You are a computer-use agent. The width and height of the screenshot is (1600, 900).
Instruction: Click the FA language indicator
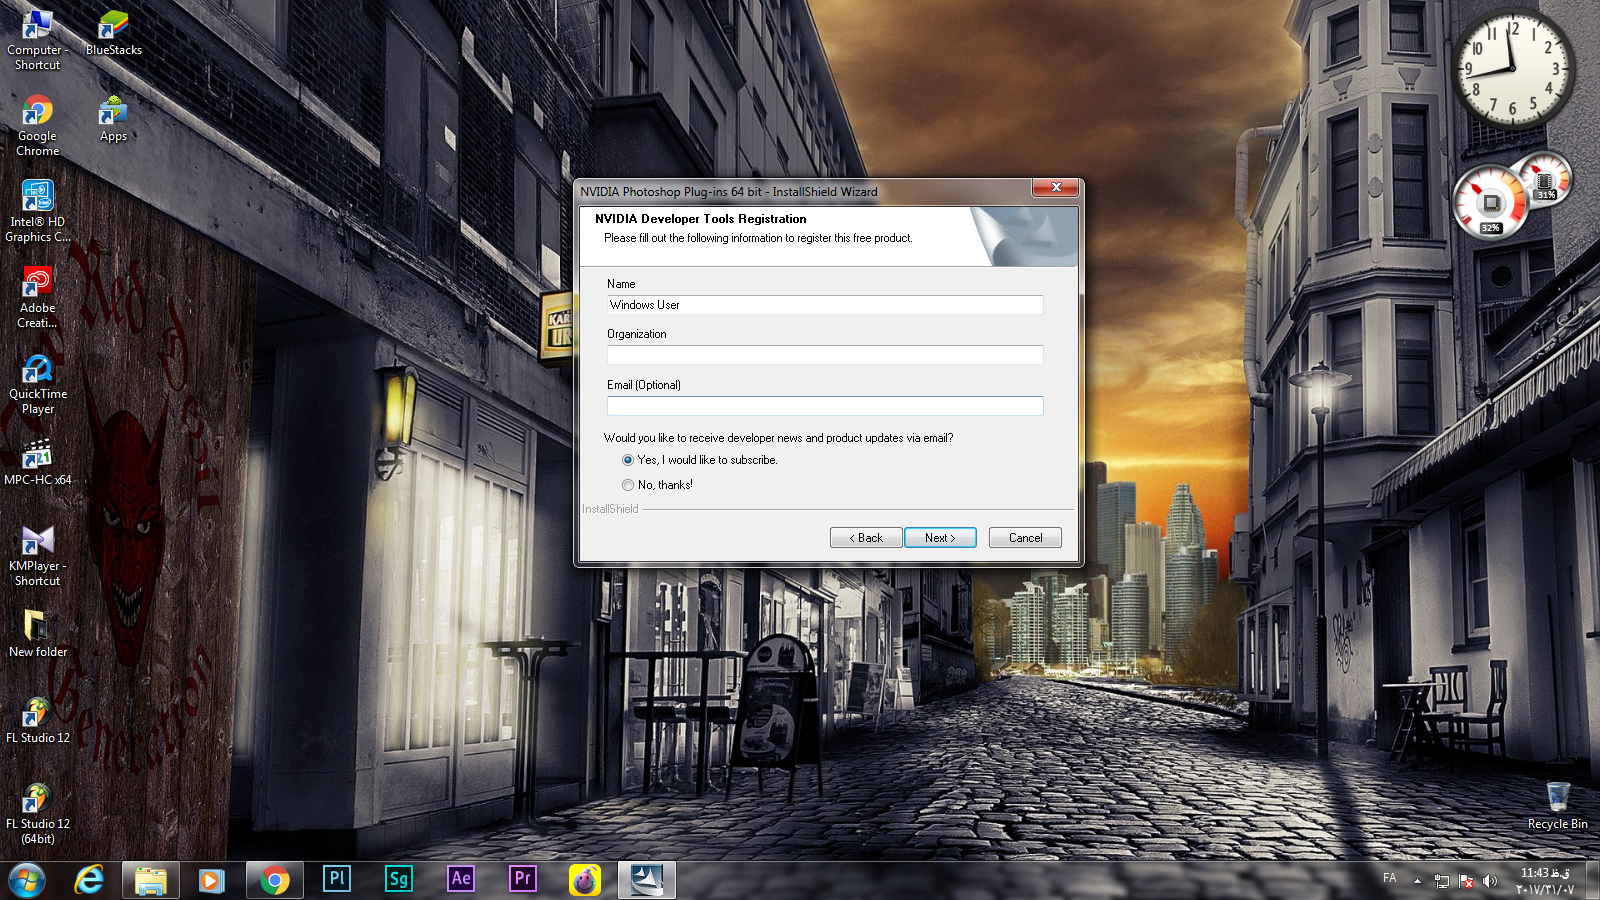click(x=1389, y=878)
